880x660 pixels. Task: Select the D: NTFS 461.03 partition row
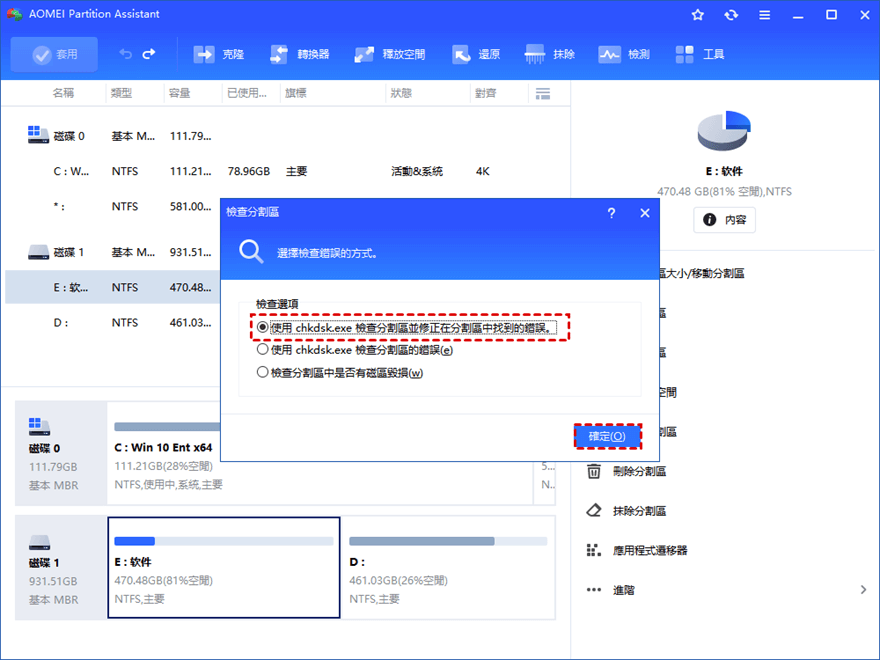(x=112, y=323)
